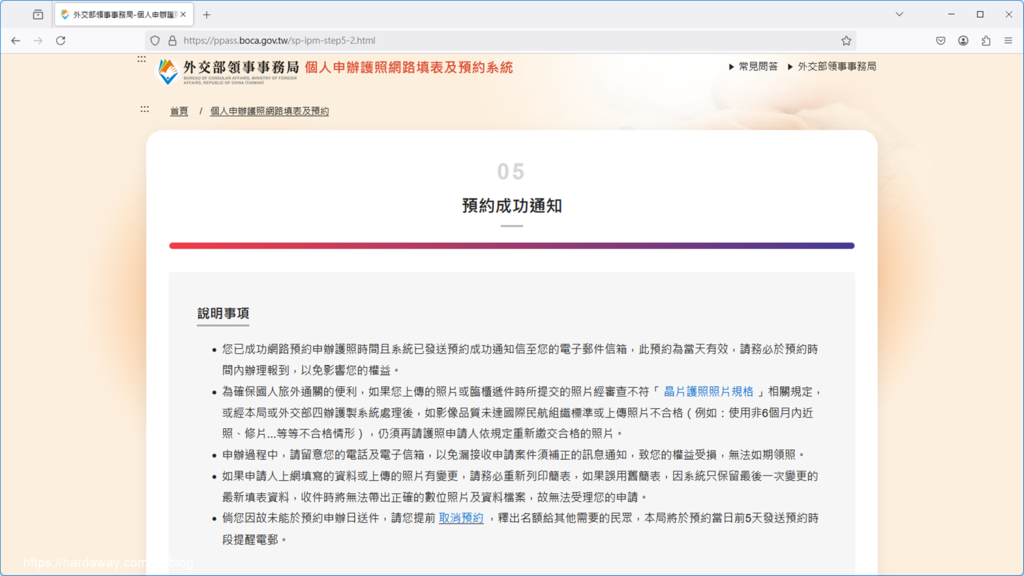Click the tracking protection shield icon
Image resolution: width=1024 pixels, height=576 pixels.
(x=155, y=40)
